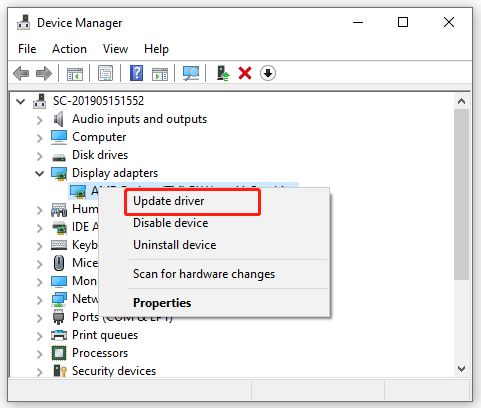Click the Update device driver toolbar icon

(x=223, y=73)
